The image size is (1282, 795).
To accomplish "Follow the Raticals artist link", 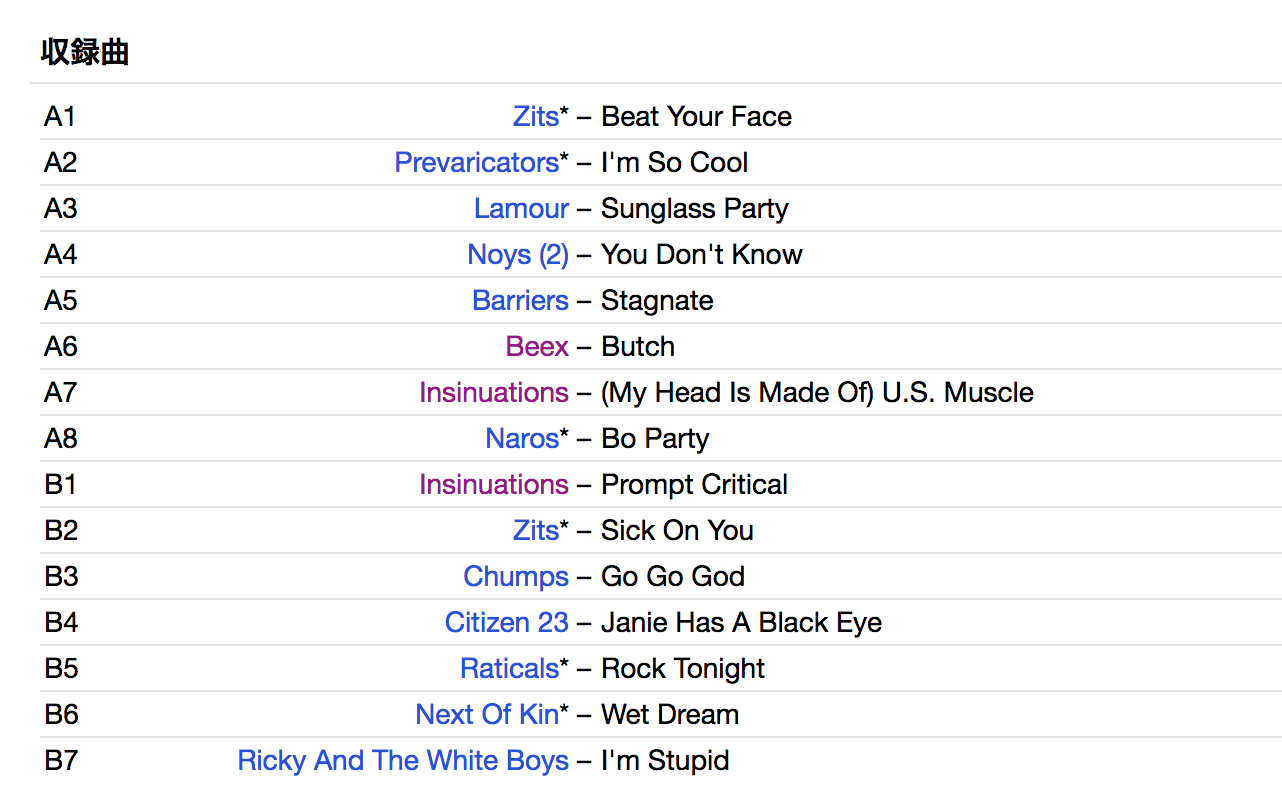I will point(509,669).
